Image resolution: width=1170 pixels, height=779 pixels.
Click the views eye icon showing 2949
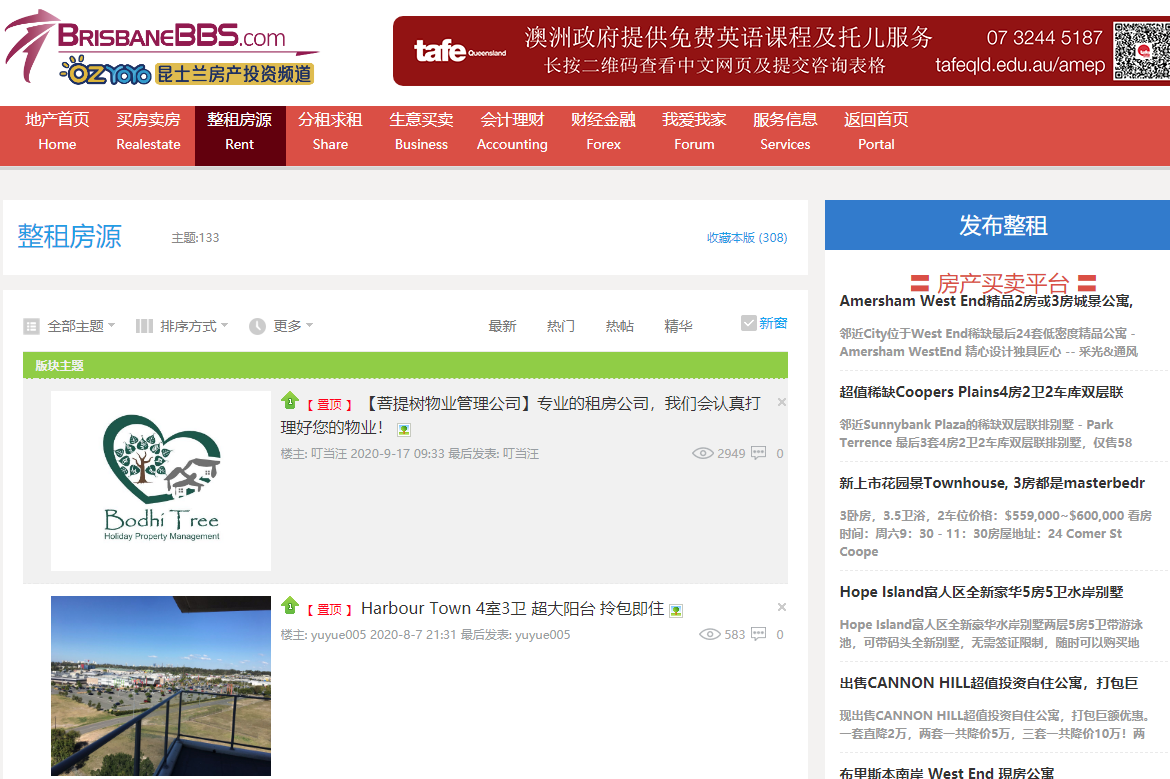click(702, 453)
